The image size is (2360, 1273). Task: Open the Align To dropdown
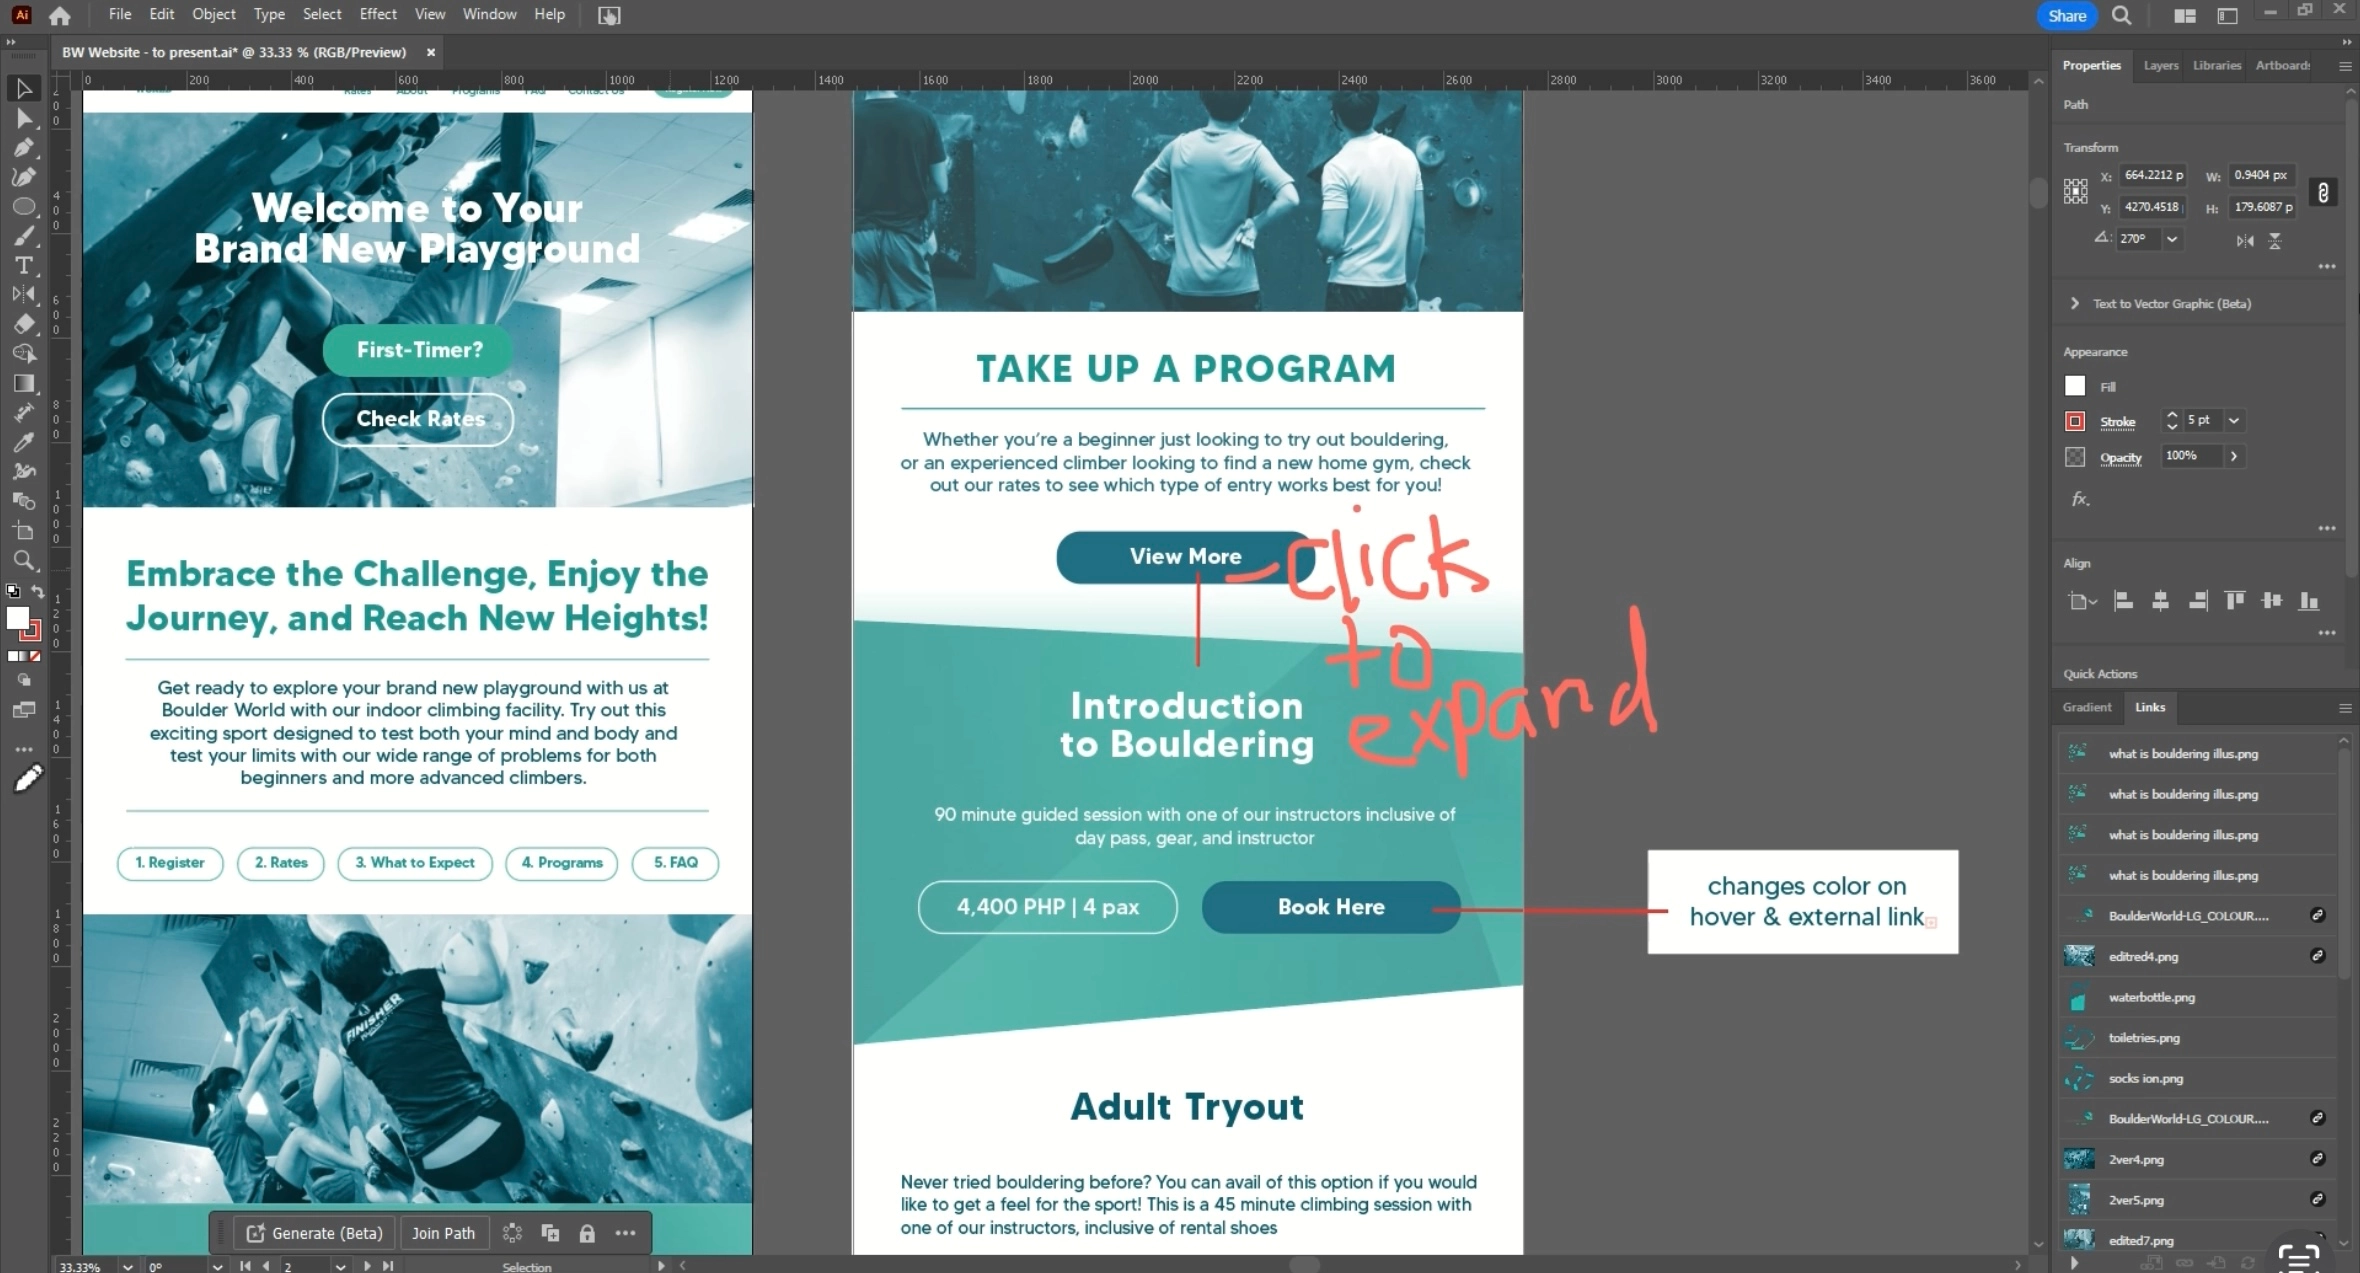pos(2082,601)
